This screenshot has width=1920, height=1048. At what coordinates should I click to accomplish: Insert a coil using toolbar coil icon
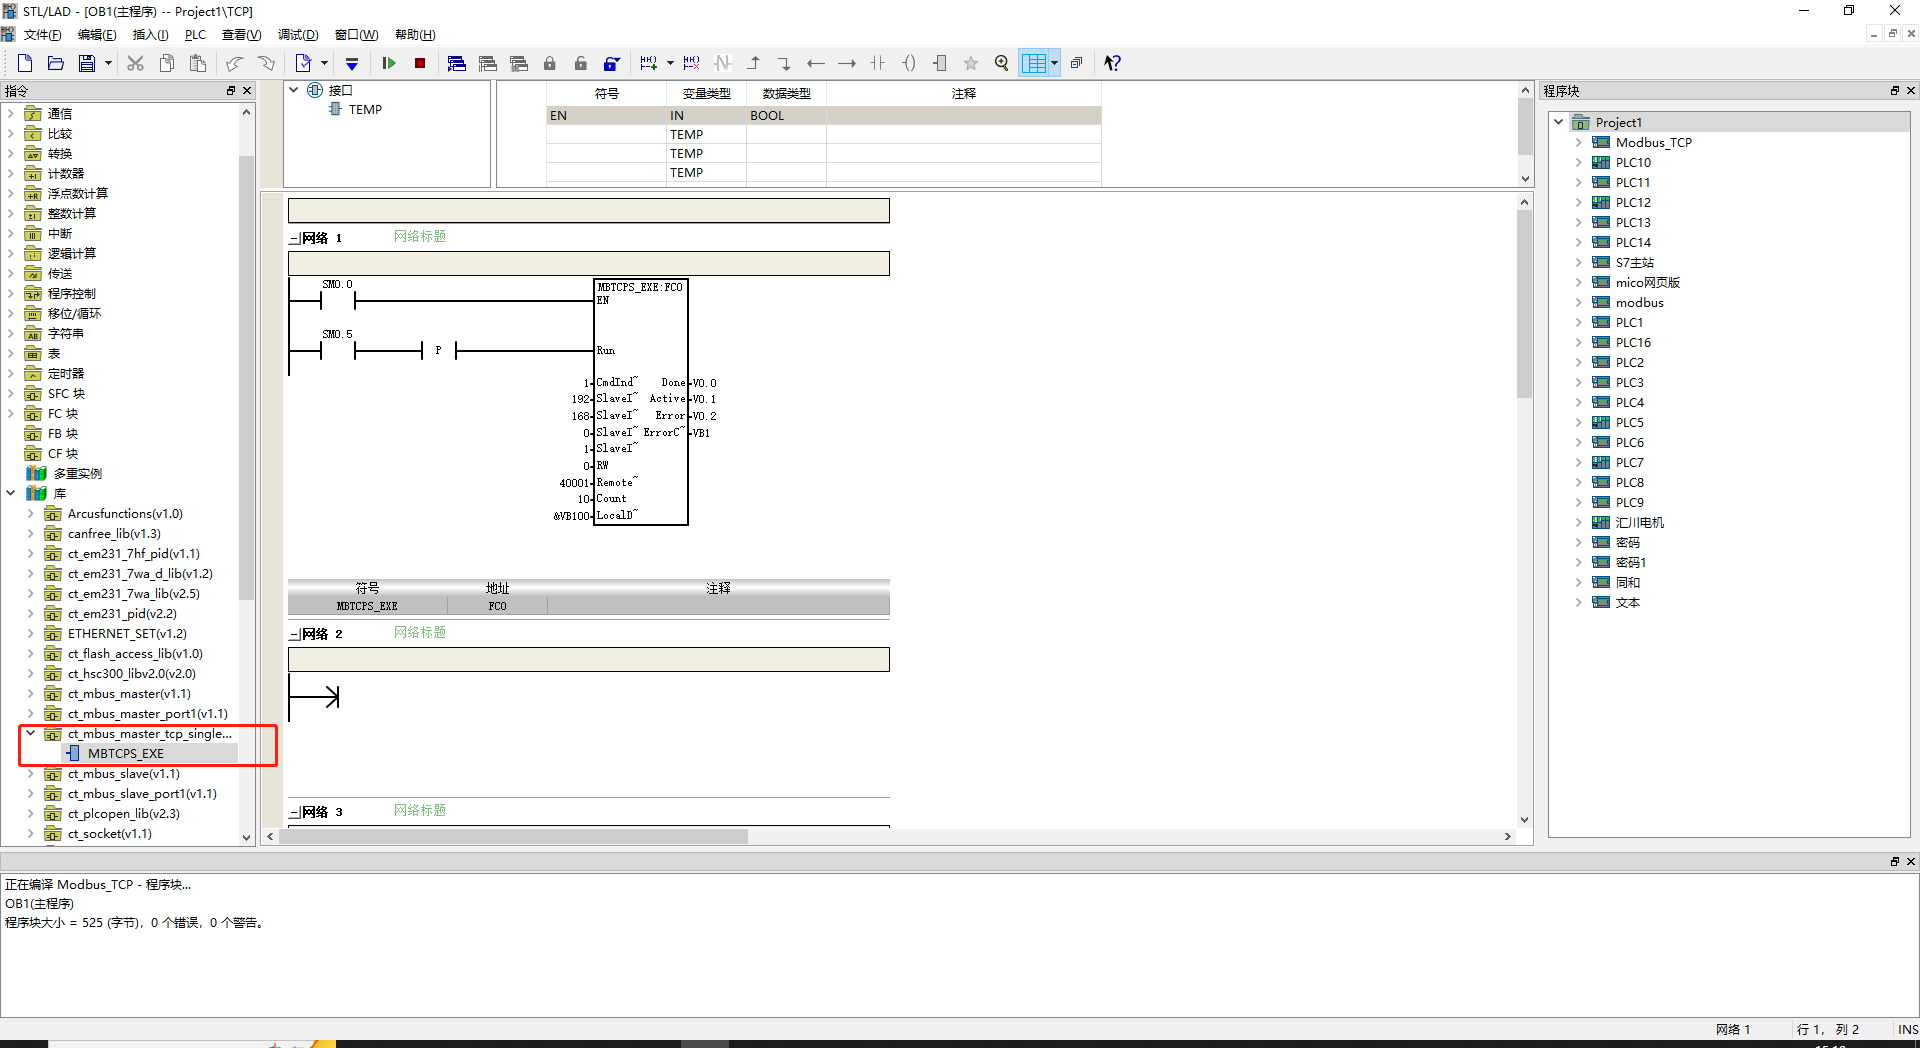click(x=909, y=63)
